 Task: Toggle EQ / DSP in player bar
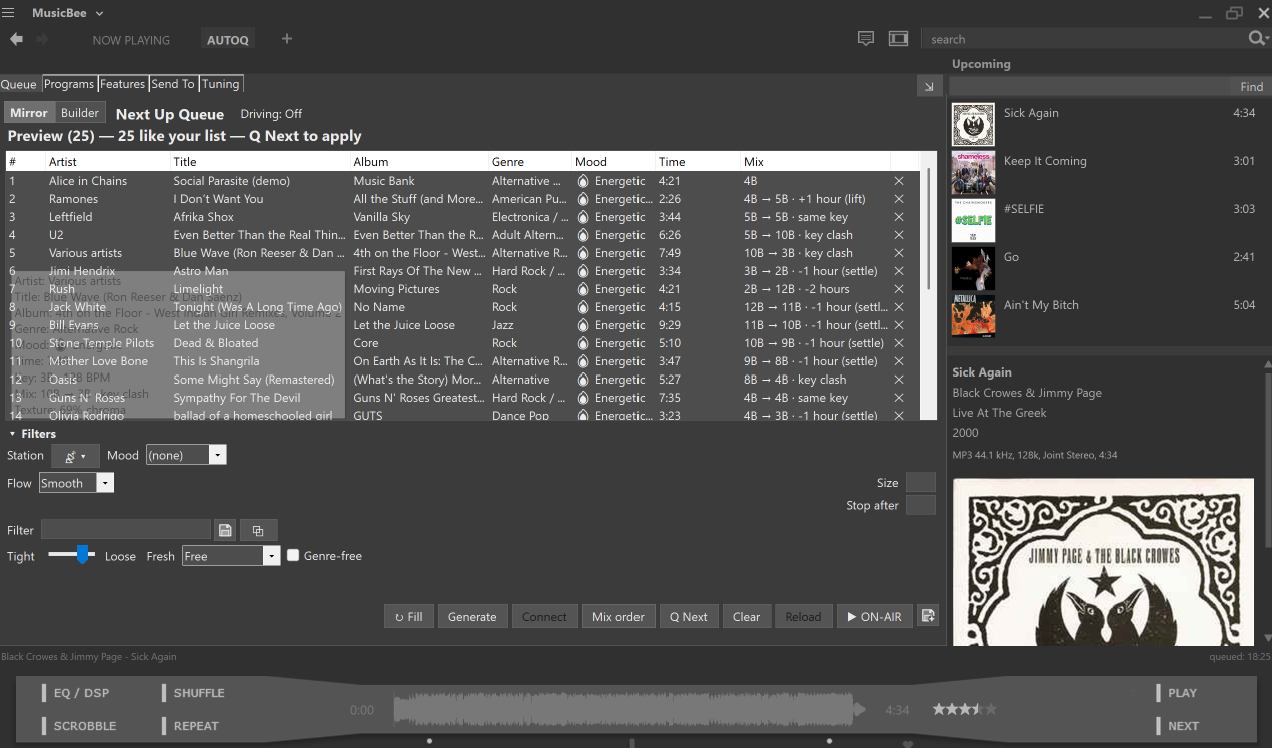[75, 693]
